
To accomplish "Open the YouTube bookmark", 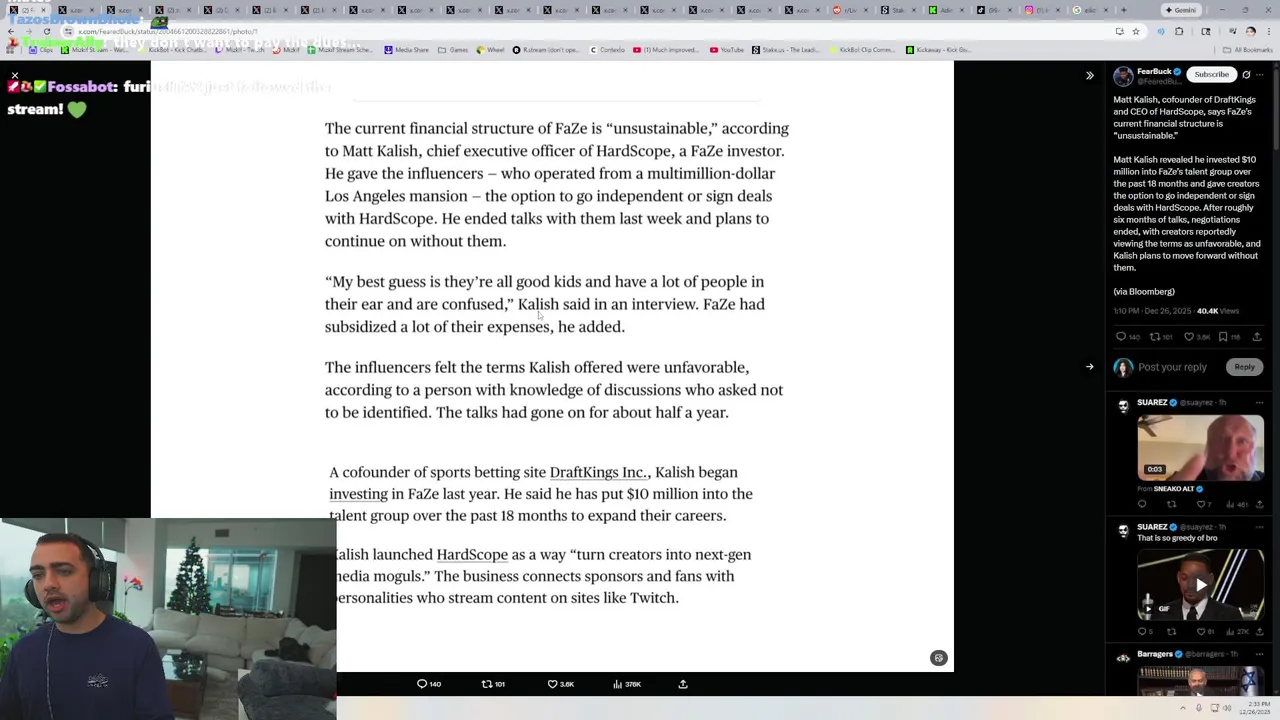I will click(x=726, y=49).
